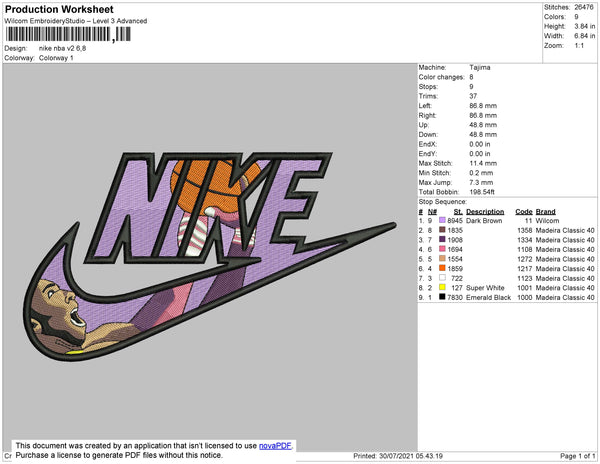Viewport: 600px width, 464px height.
Task: Click the St. column header
Action: coord(458,212)
